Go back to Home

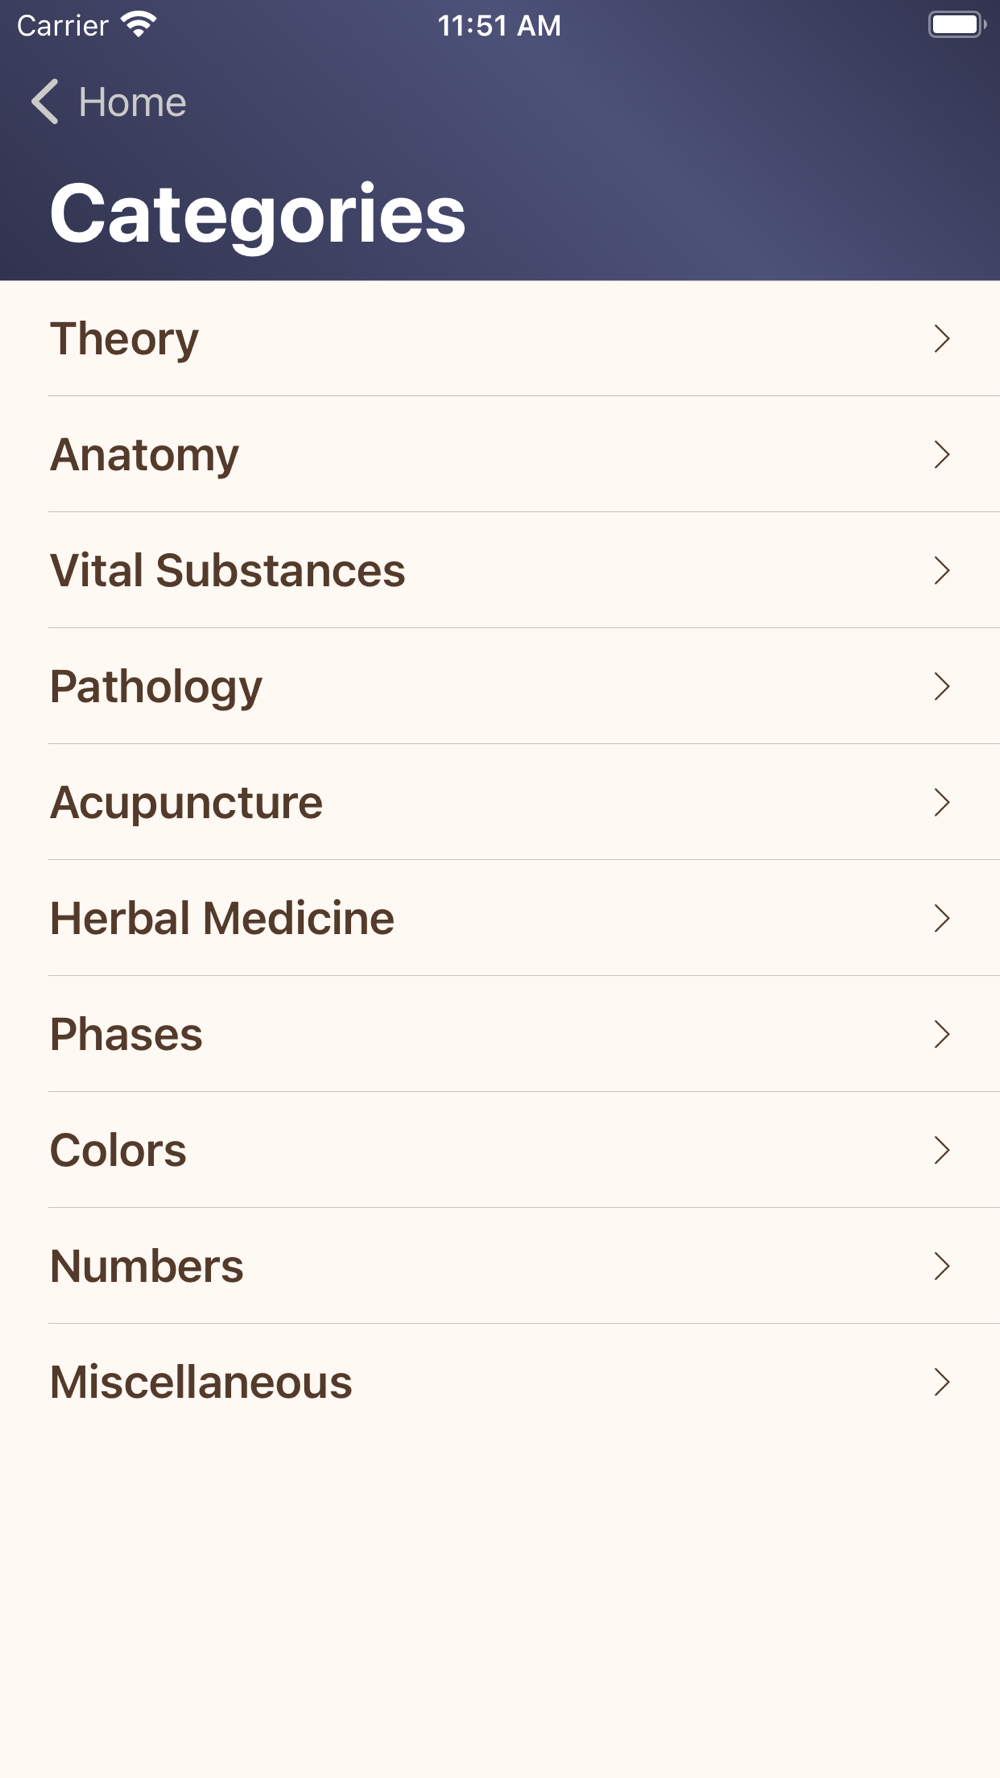click(109, 102)
